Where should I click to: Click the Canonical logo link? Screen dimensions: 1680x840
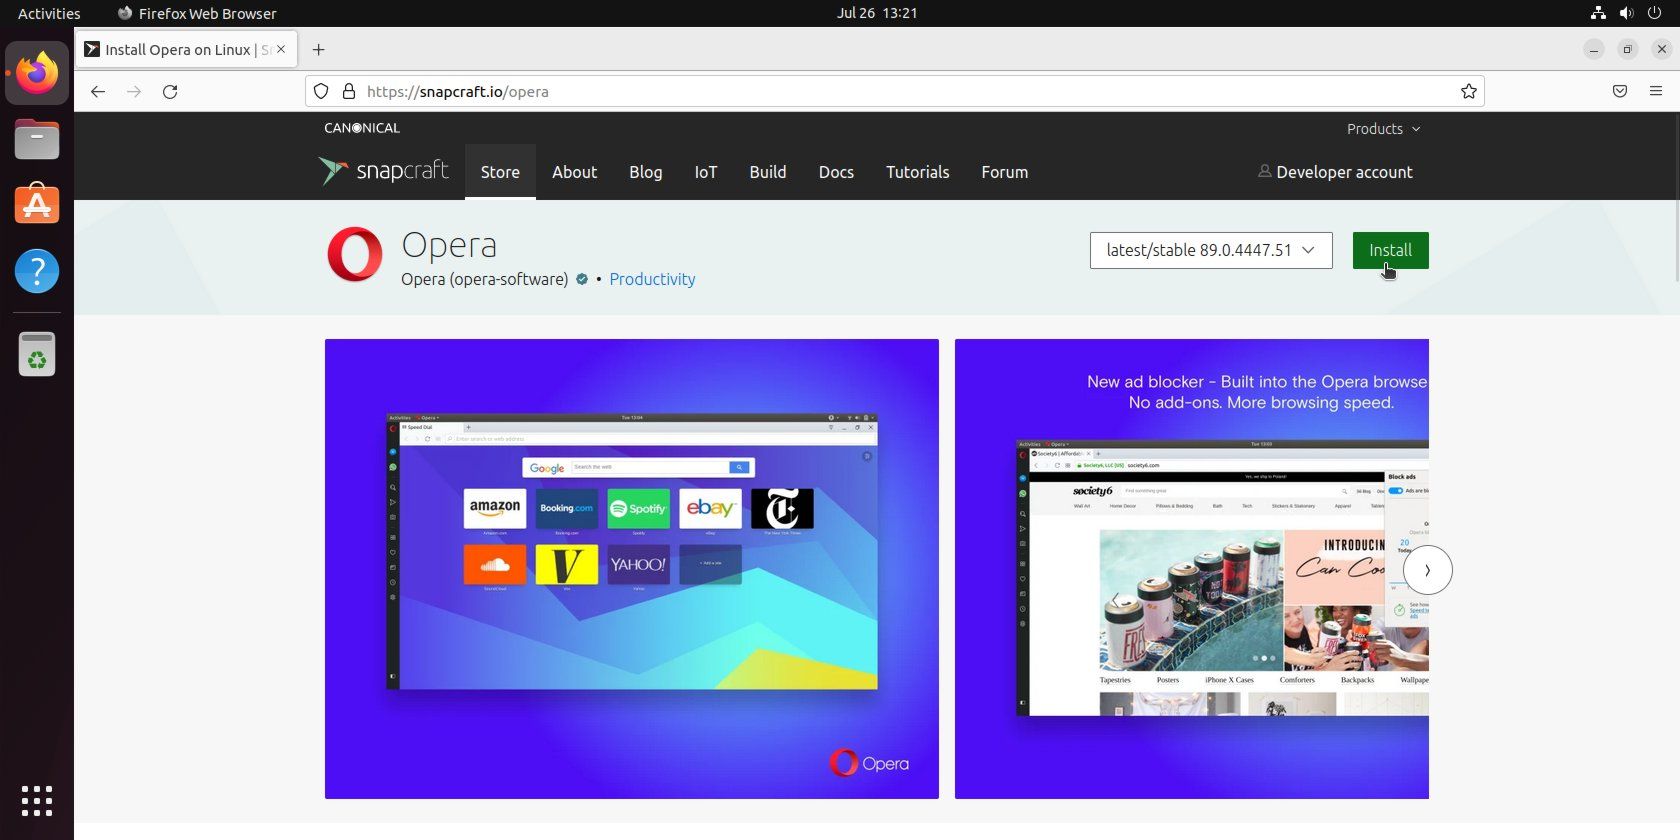point(362,128)
